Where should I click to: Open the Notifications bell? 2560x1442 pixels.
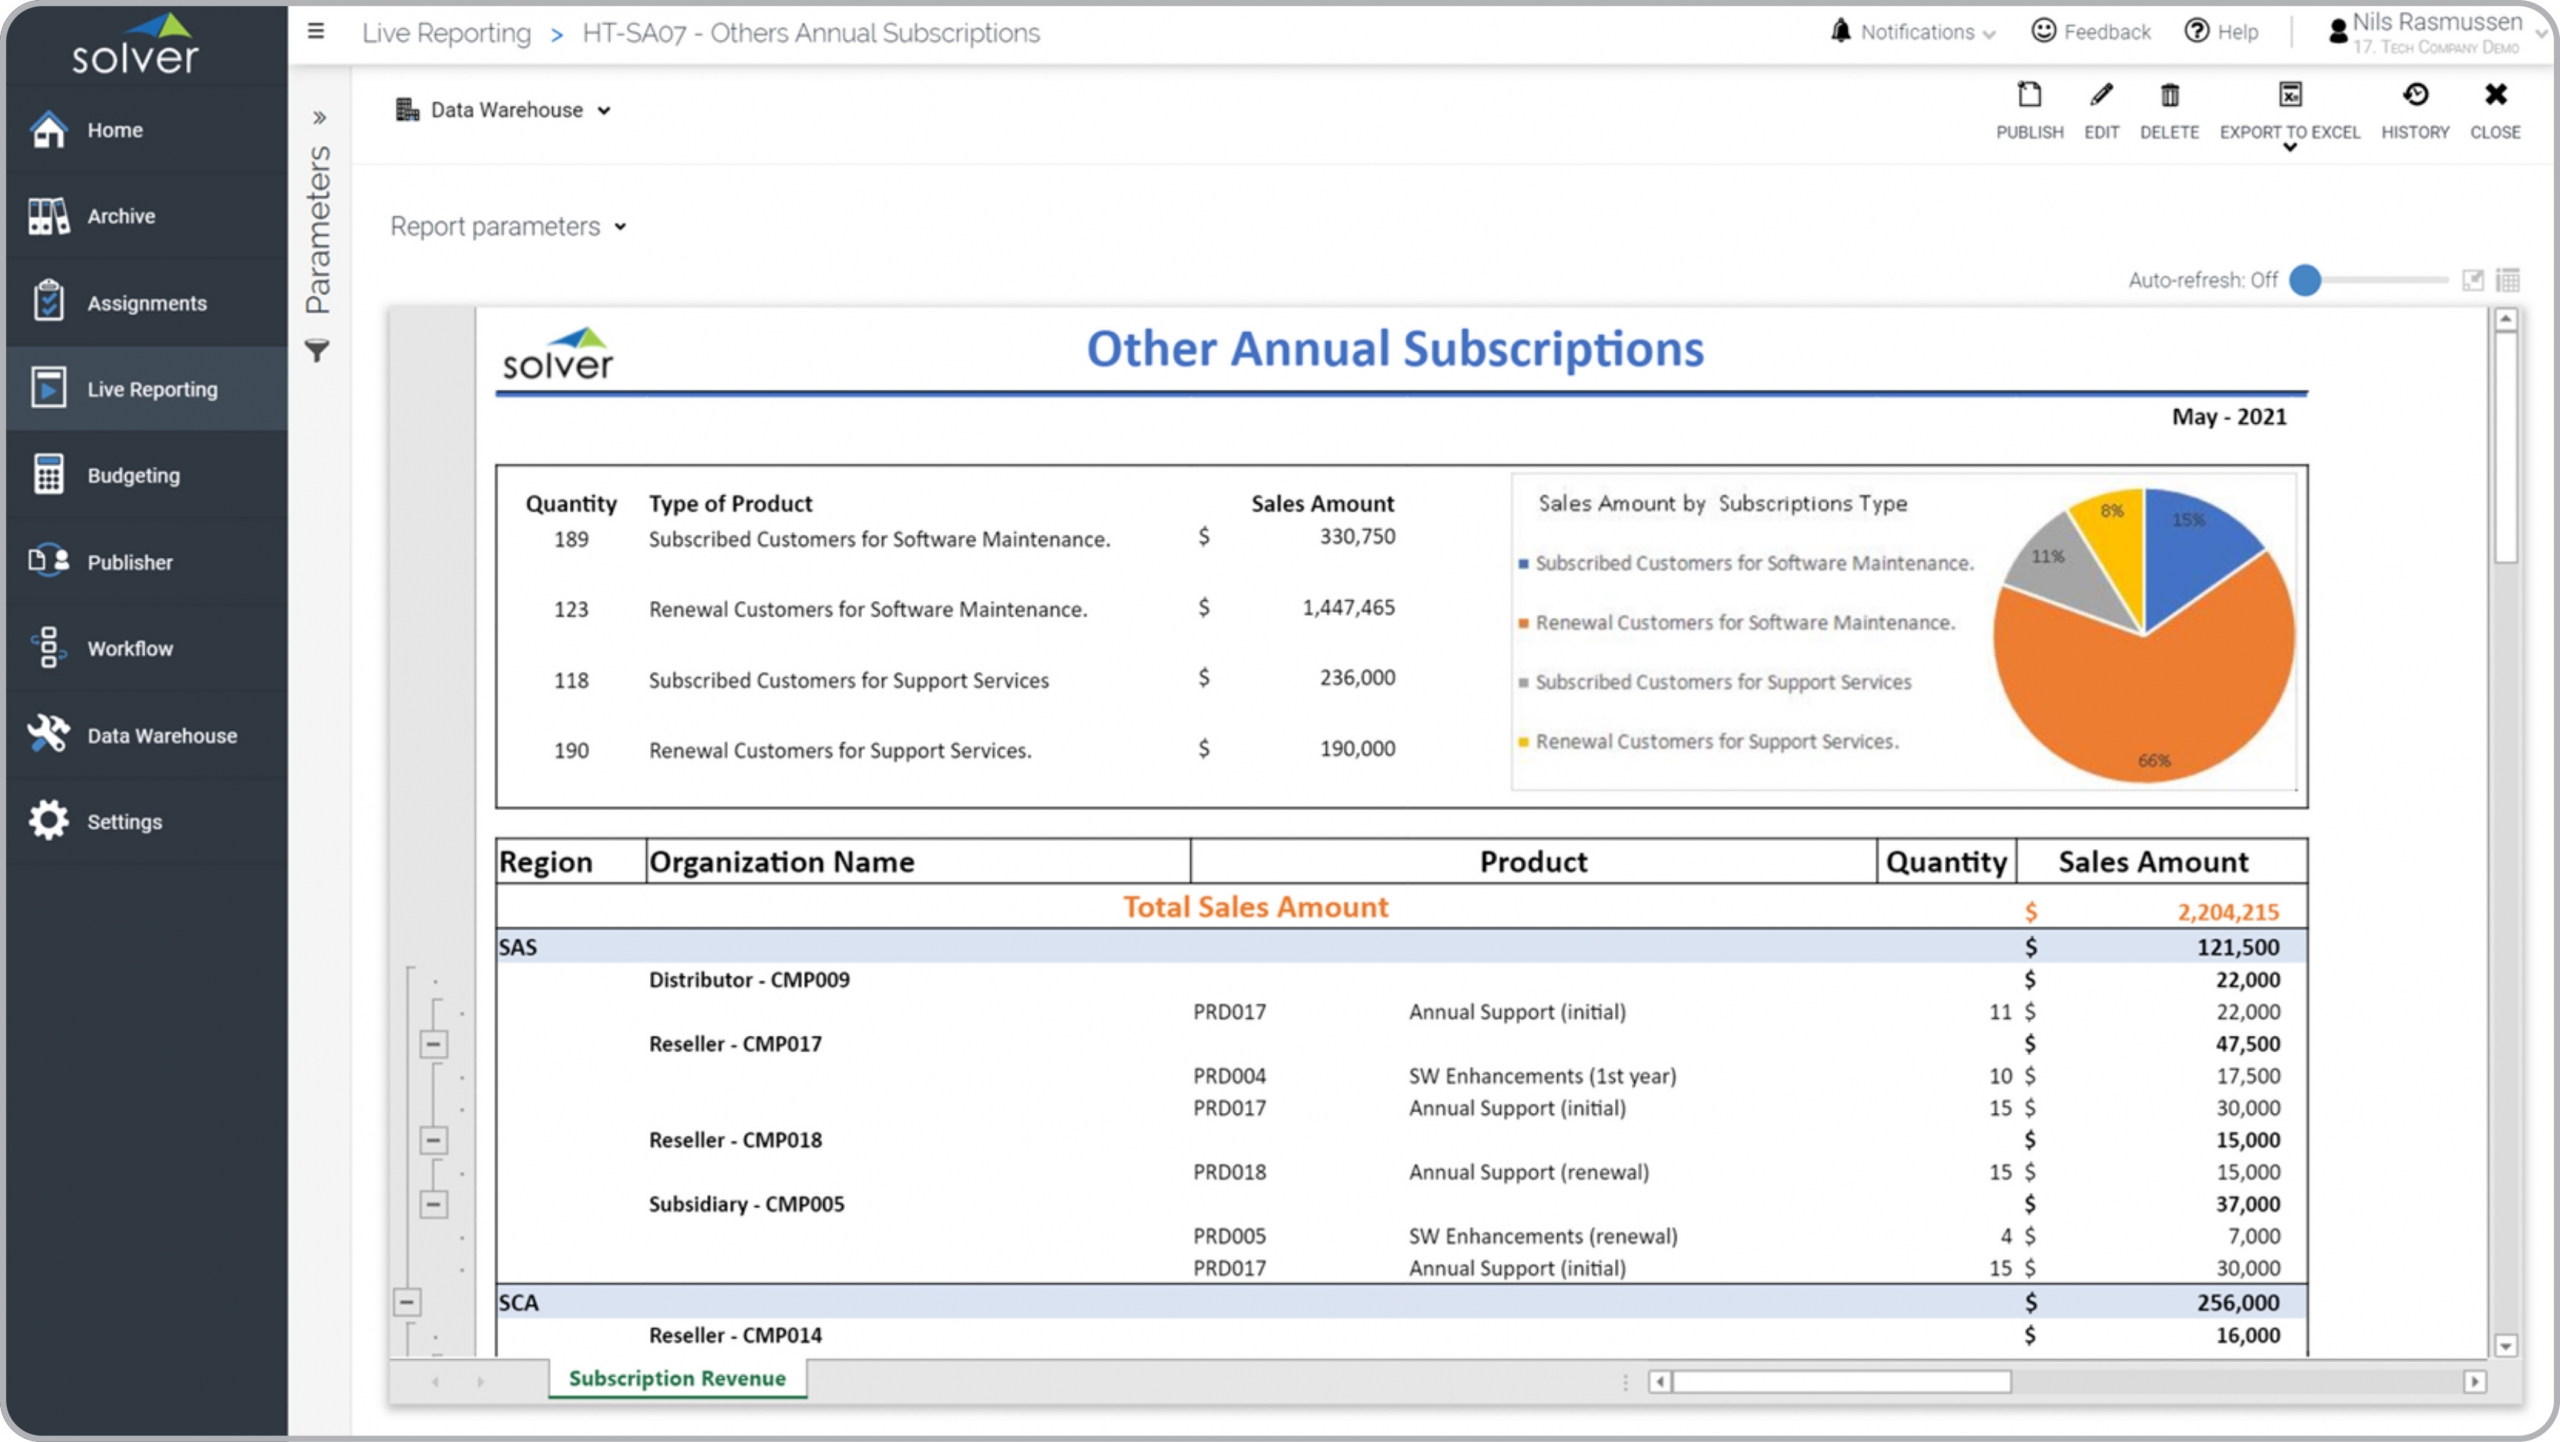[x=1841, y=32]
